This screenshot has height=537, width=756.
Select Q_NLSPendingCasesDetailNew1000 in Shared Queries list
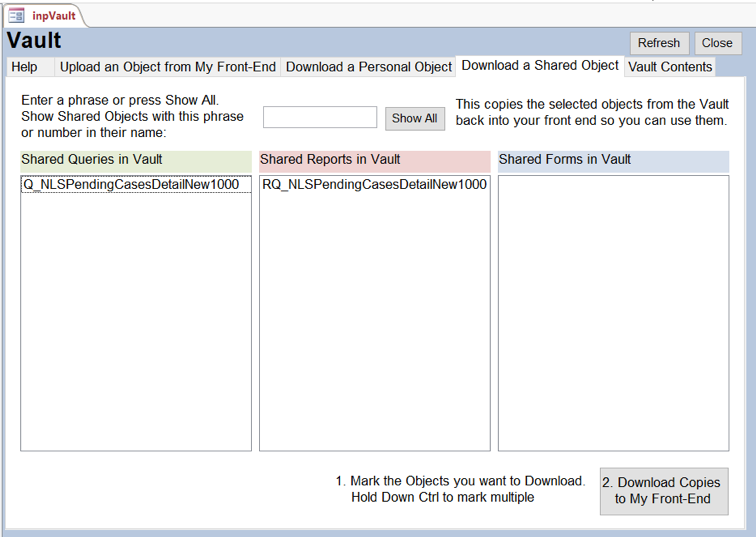tap(131, 185)
